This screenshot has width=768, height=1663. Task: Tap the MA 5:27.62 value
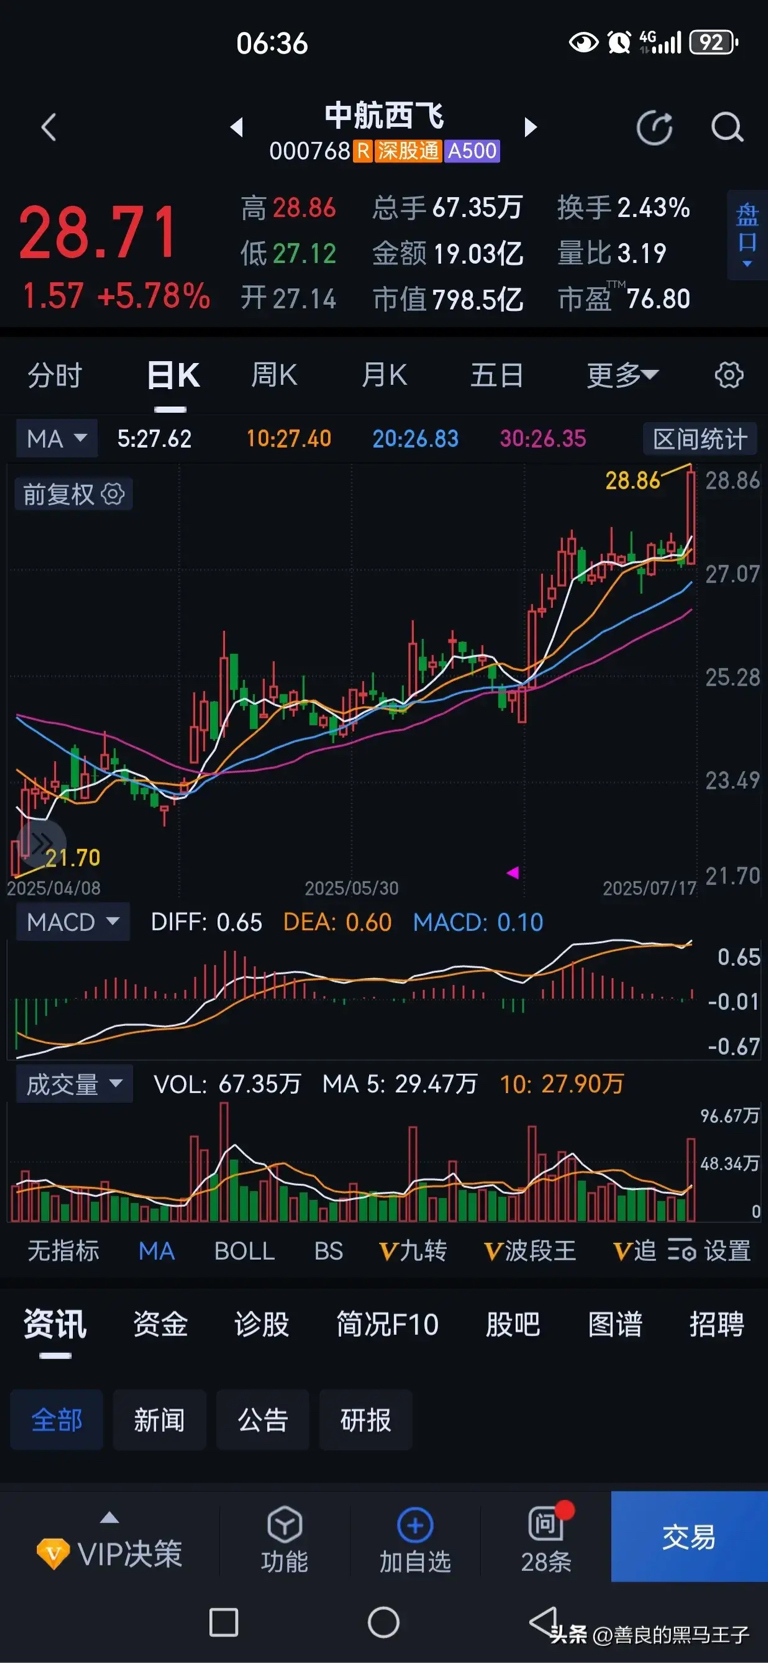coord(154,439)
